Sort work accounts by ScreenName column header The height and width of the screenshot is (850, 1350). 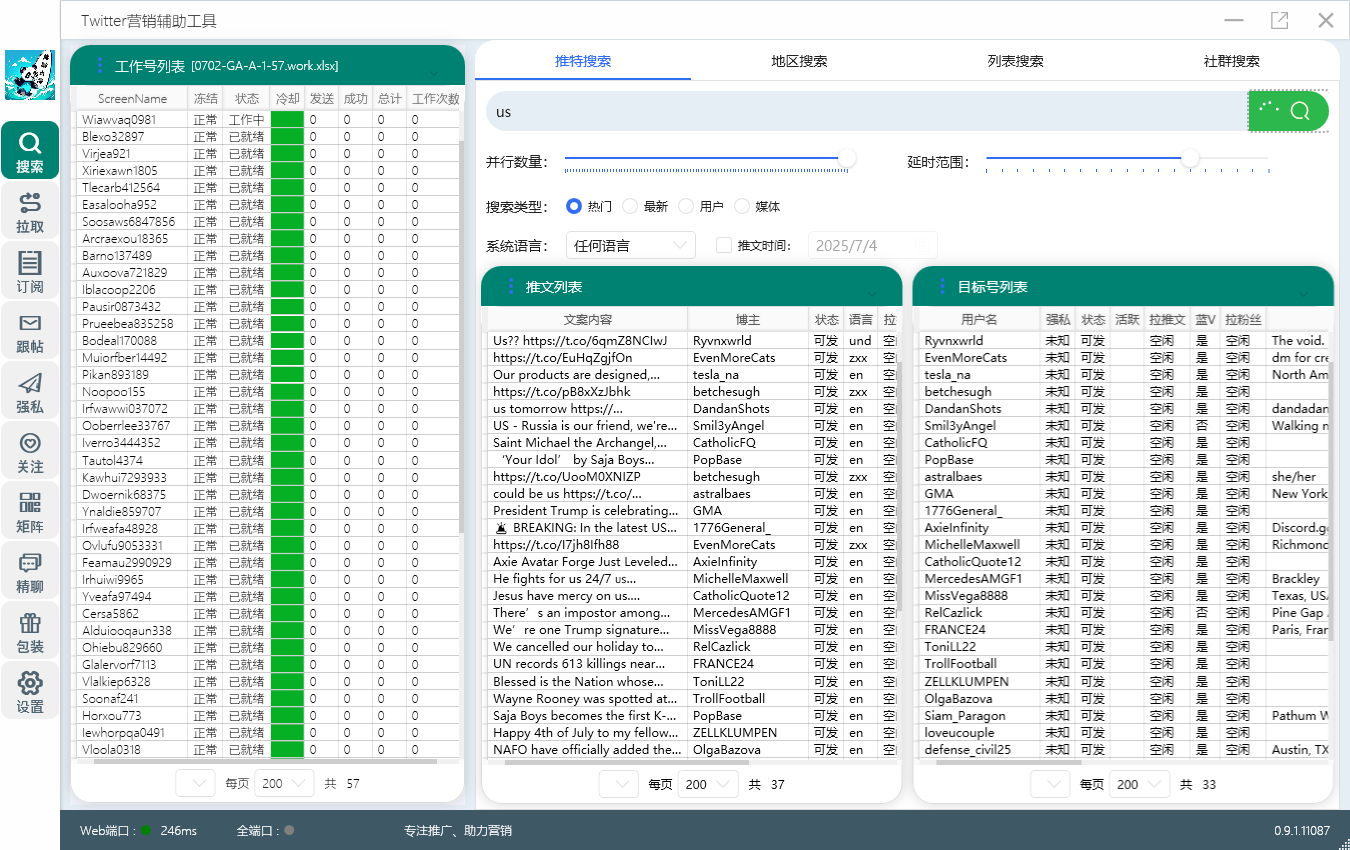tap(132, 99)
